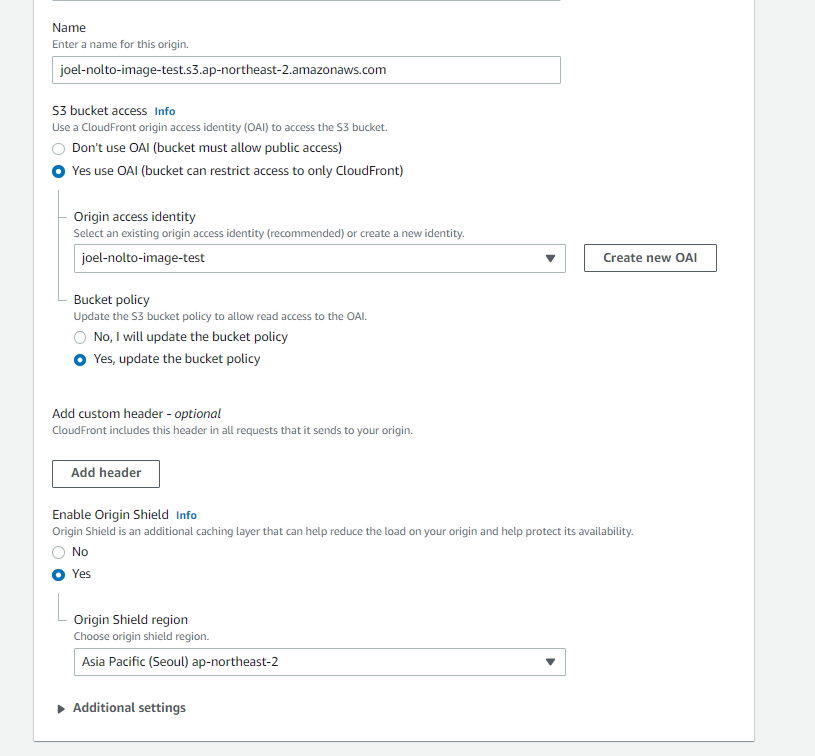This screenshot has height=756, width=815.
Task: Click the "Origin Shield region" field label
Action: click(131, 620)
